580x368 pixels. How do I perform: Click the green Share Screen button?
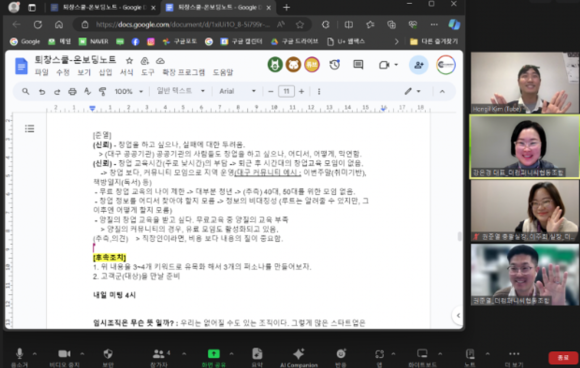213,354
